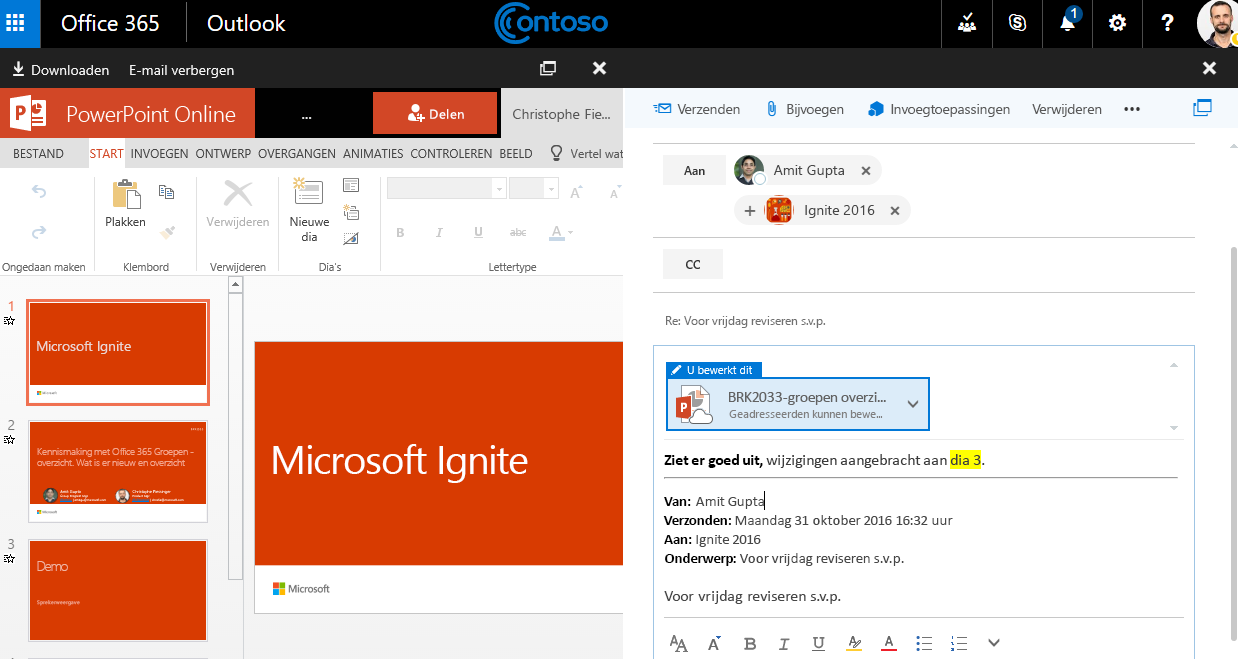1238x659 pixels.
Task: Open the user profile picture menu
Action: pos(1217,24)
